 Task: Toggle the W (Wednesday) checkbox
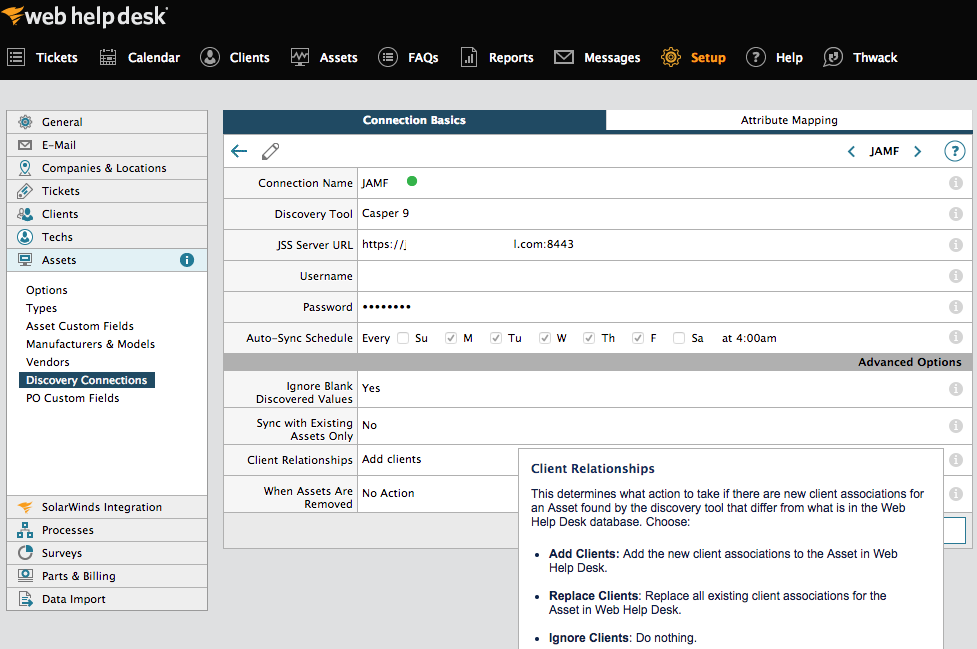(x=545, y=338)
